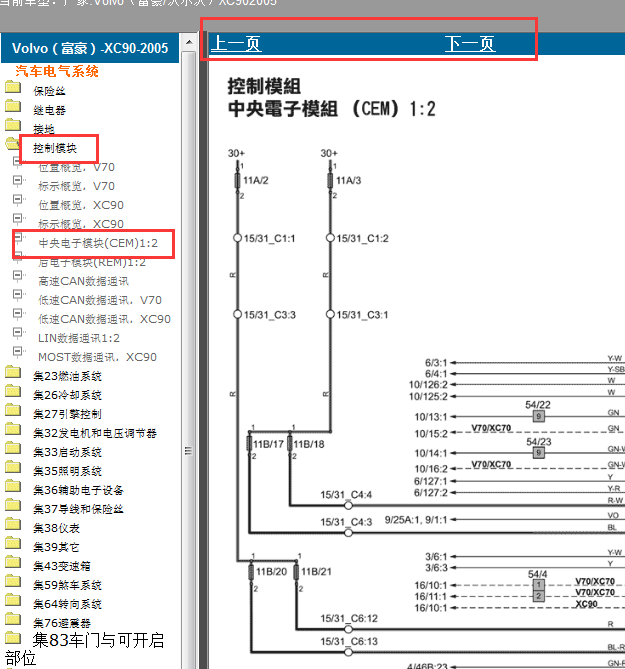Expand 集38仪表 section
Image resolution: width=625 pixels, height=669 pixels.
(56, 528)
